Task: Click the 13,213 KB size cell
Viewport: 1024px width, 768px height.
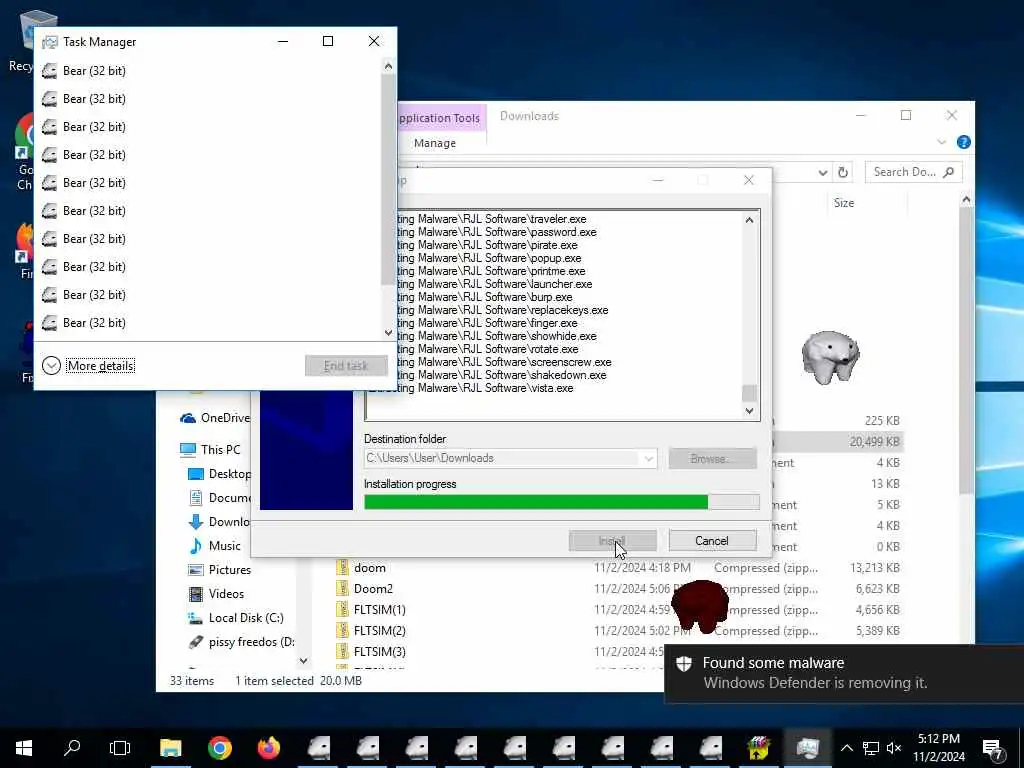Action: [874, 568]
